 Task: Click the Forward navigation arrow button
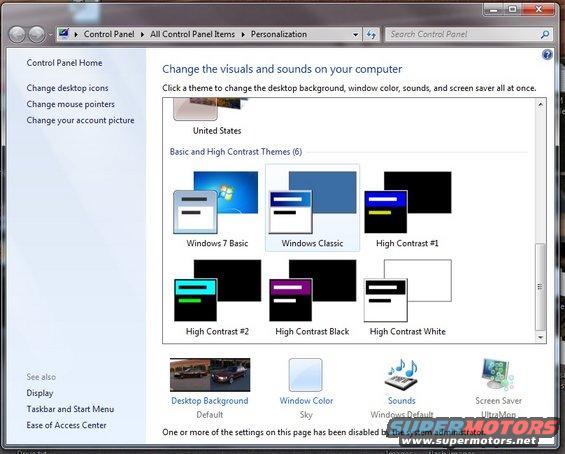tap(37, 35)
